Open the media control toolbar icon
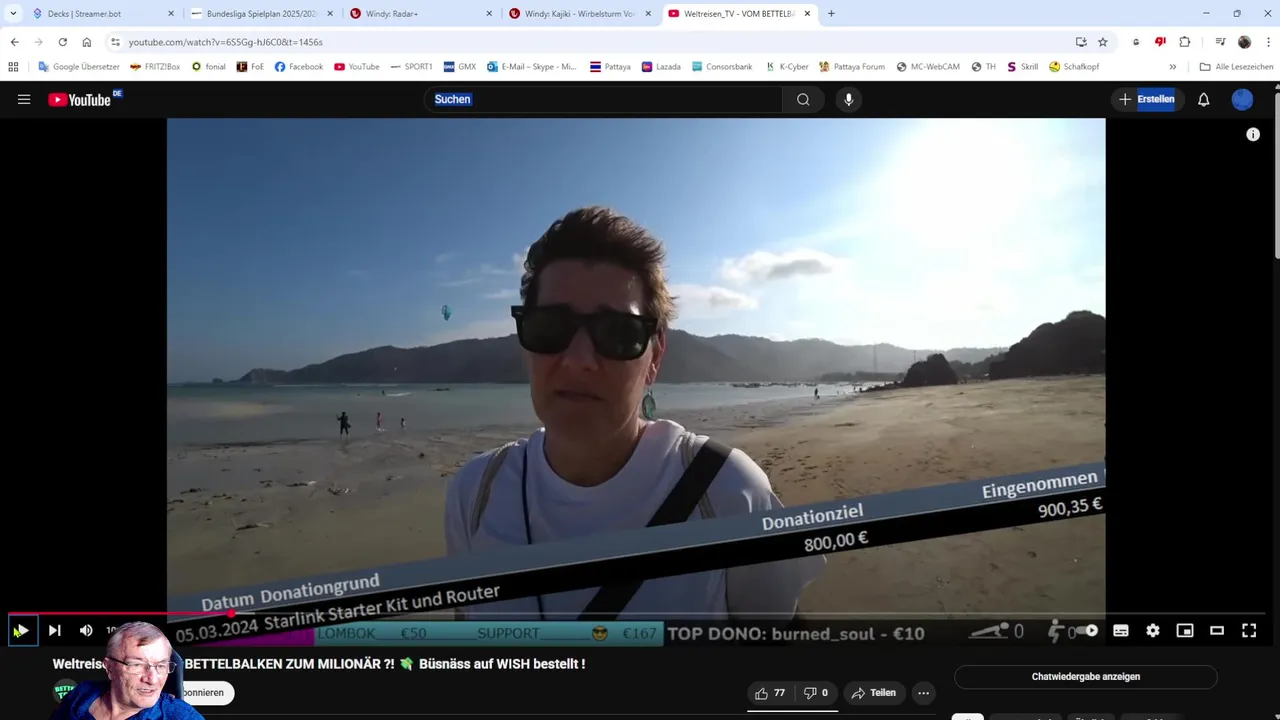The width and height of the screenshot is (1280, 720). (x=1220, y=42)
